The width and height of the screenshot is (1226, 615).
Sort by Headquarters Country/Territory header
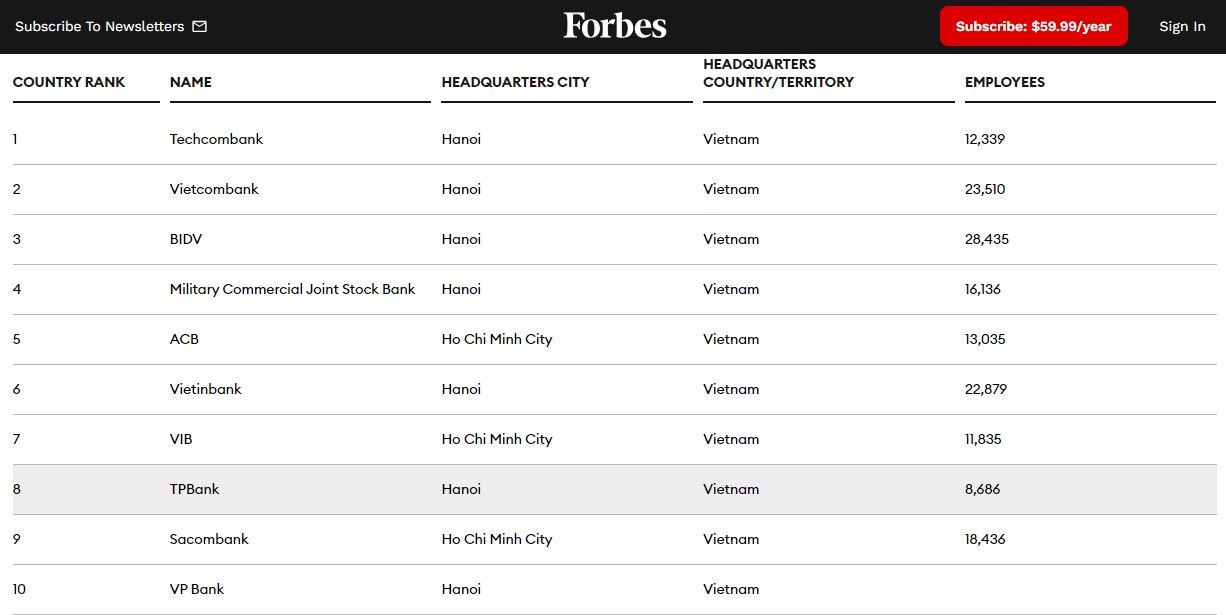tap(778, 73)
